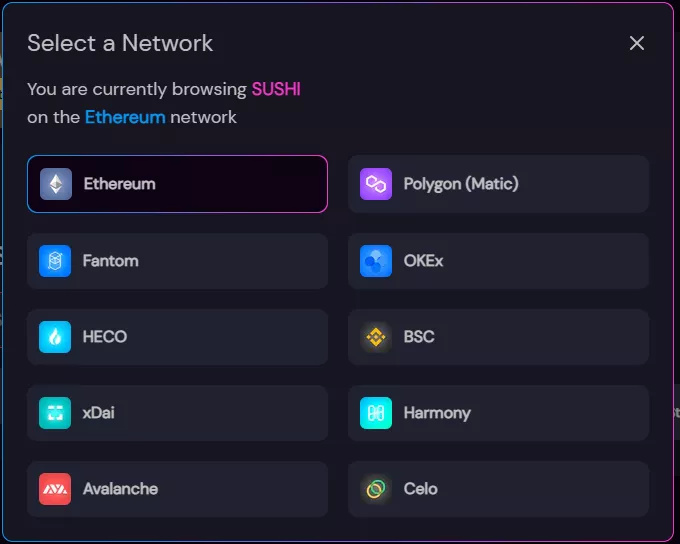Click the pink SUSHI text

tap(276, 89)
